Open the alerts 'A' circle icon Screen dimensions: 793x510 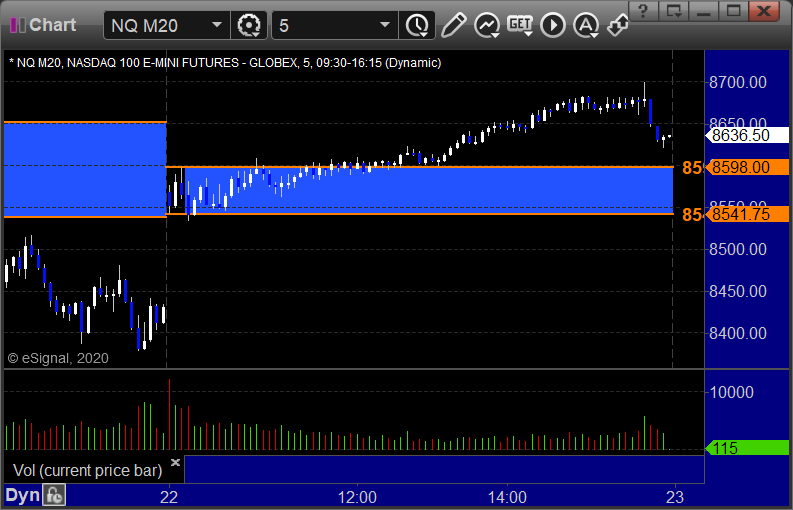tap(586, 25)
